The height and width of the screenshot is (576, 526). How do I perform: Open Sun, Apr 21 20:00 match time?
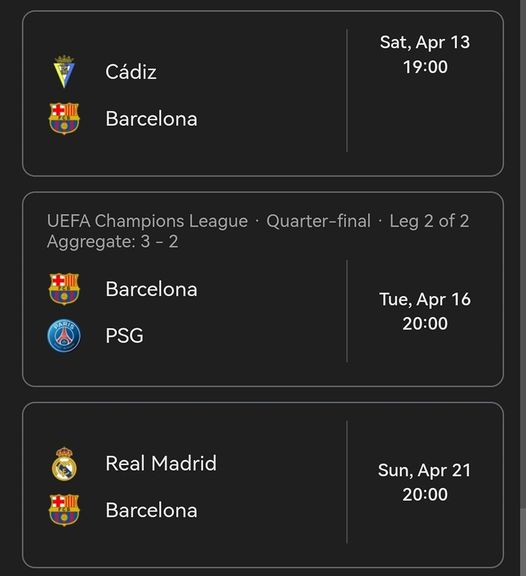coord(425,482)
